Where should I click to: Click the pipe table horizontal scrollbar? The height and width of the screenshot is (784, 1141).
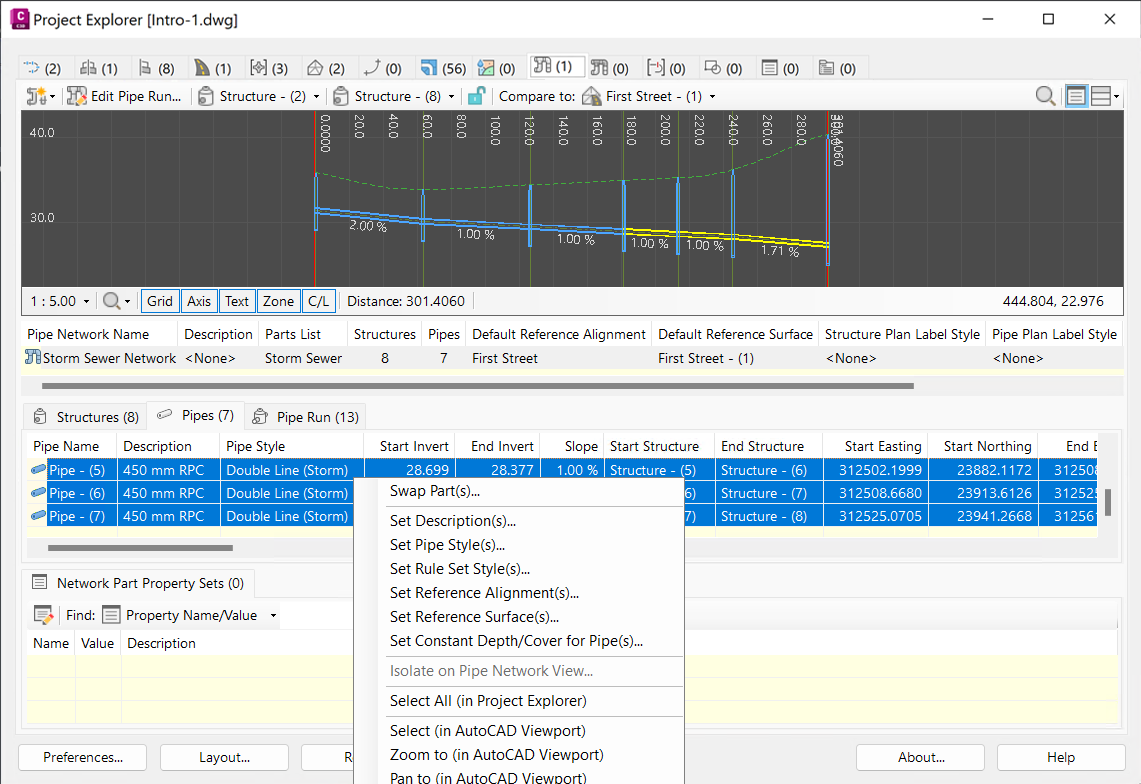coord(140,547)
